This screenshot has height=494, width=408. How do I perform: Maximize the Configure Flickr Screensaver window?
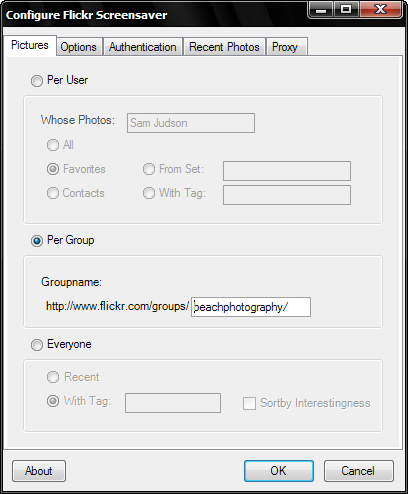click(x=346, y=9)
